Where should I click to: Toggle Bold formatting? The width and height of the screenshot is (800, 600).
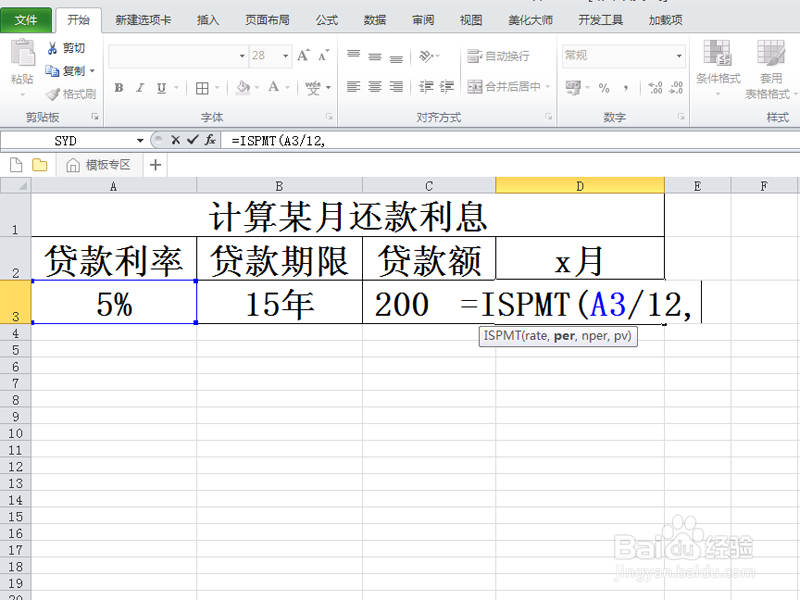coord(119,88)
